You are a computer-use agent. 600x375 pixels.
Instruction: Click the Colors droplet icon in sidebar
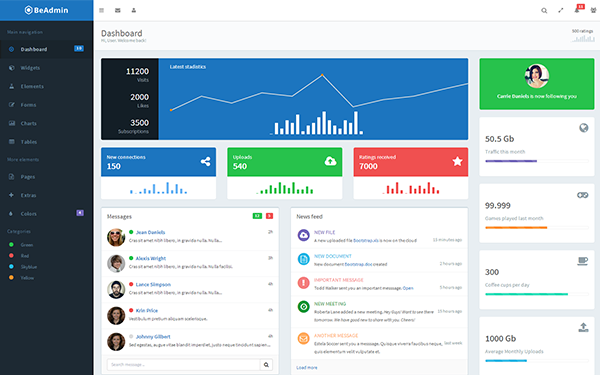click(x=11, y=214)
